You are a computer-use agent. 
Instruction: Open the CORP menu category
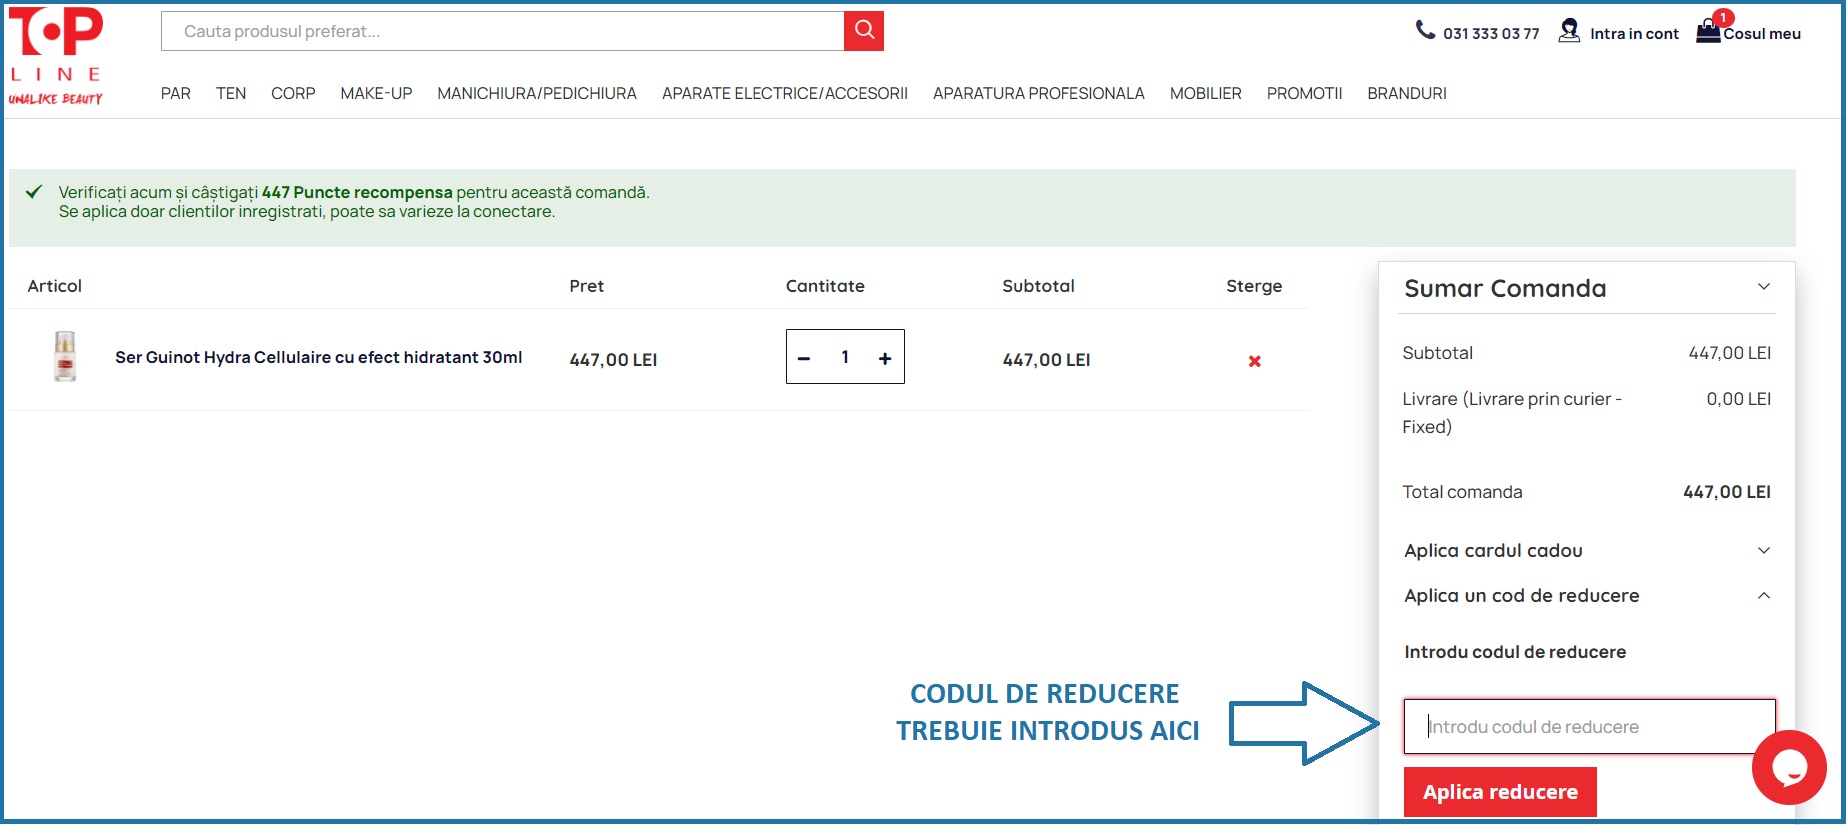(293, 93)
